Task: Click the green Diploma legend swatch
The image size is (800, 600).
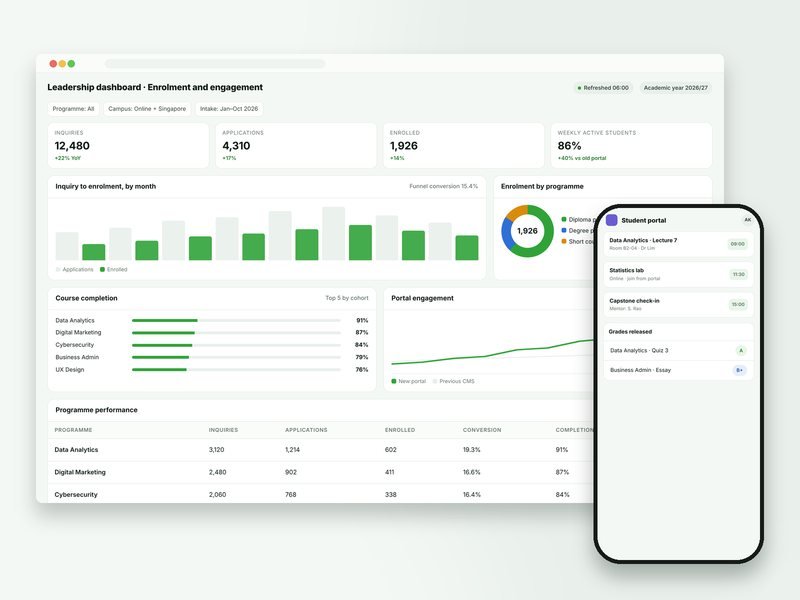Action: [564, 219]
